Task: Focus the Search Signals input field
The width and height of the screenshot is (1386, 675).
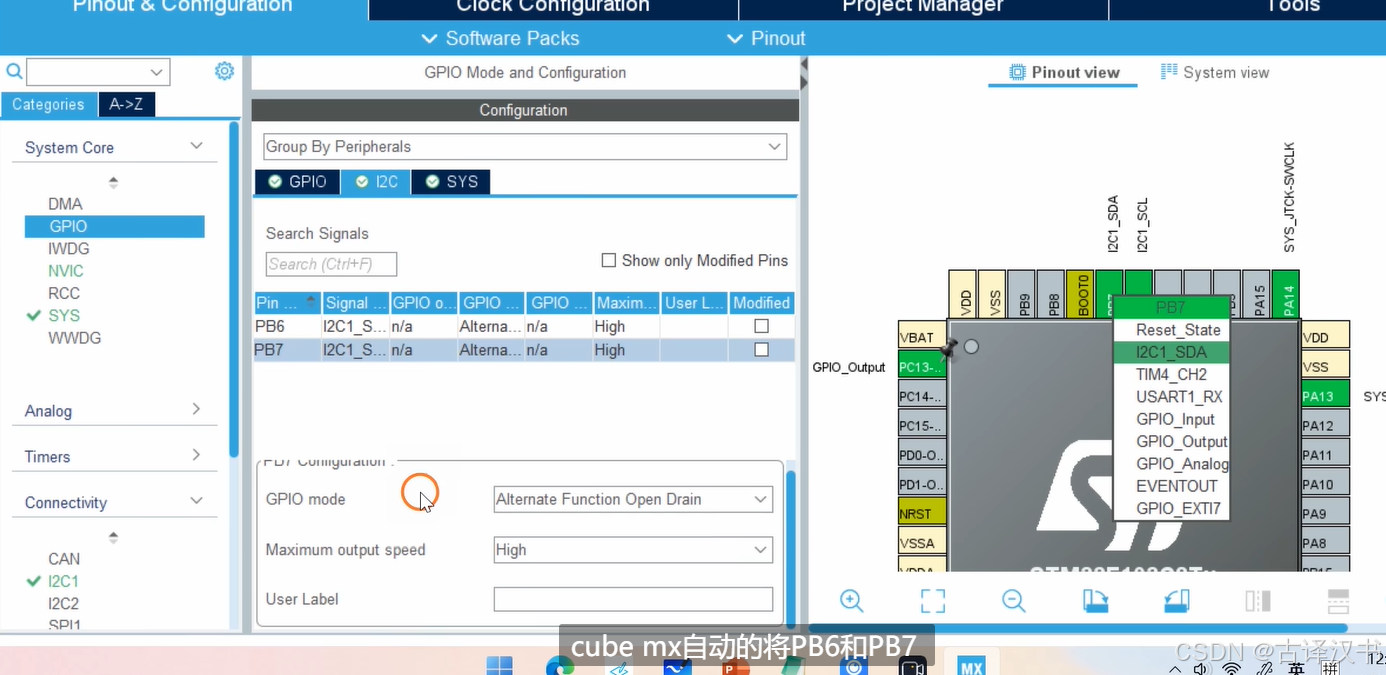Action: (x=331, y=264)
